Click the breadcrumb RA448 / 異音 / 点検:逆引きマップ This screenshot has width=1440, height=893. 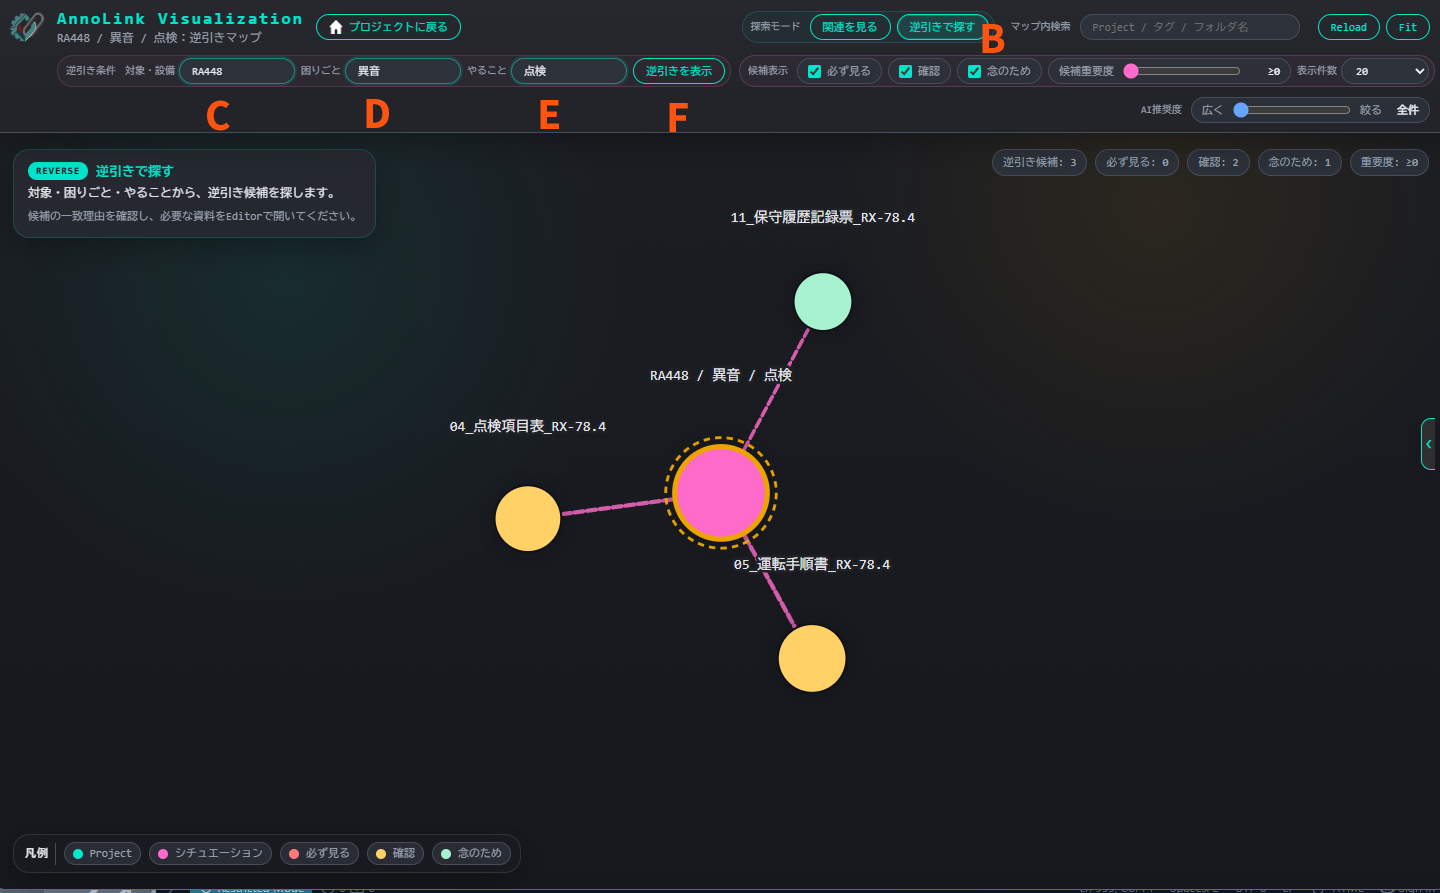pos(159,38)
